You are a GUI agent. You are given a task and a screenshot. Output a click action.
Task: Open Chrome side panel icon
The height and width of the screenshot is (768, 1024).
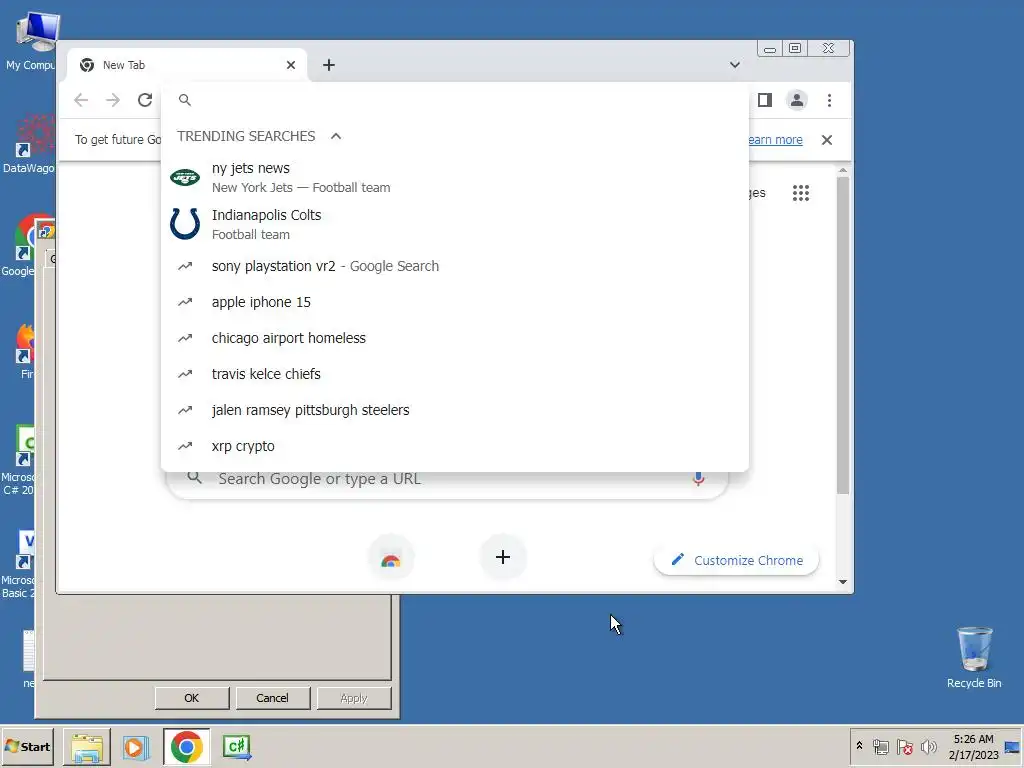pyautogui.click(x=765, y=100)
